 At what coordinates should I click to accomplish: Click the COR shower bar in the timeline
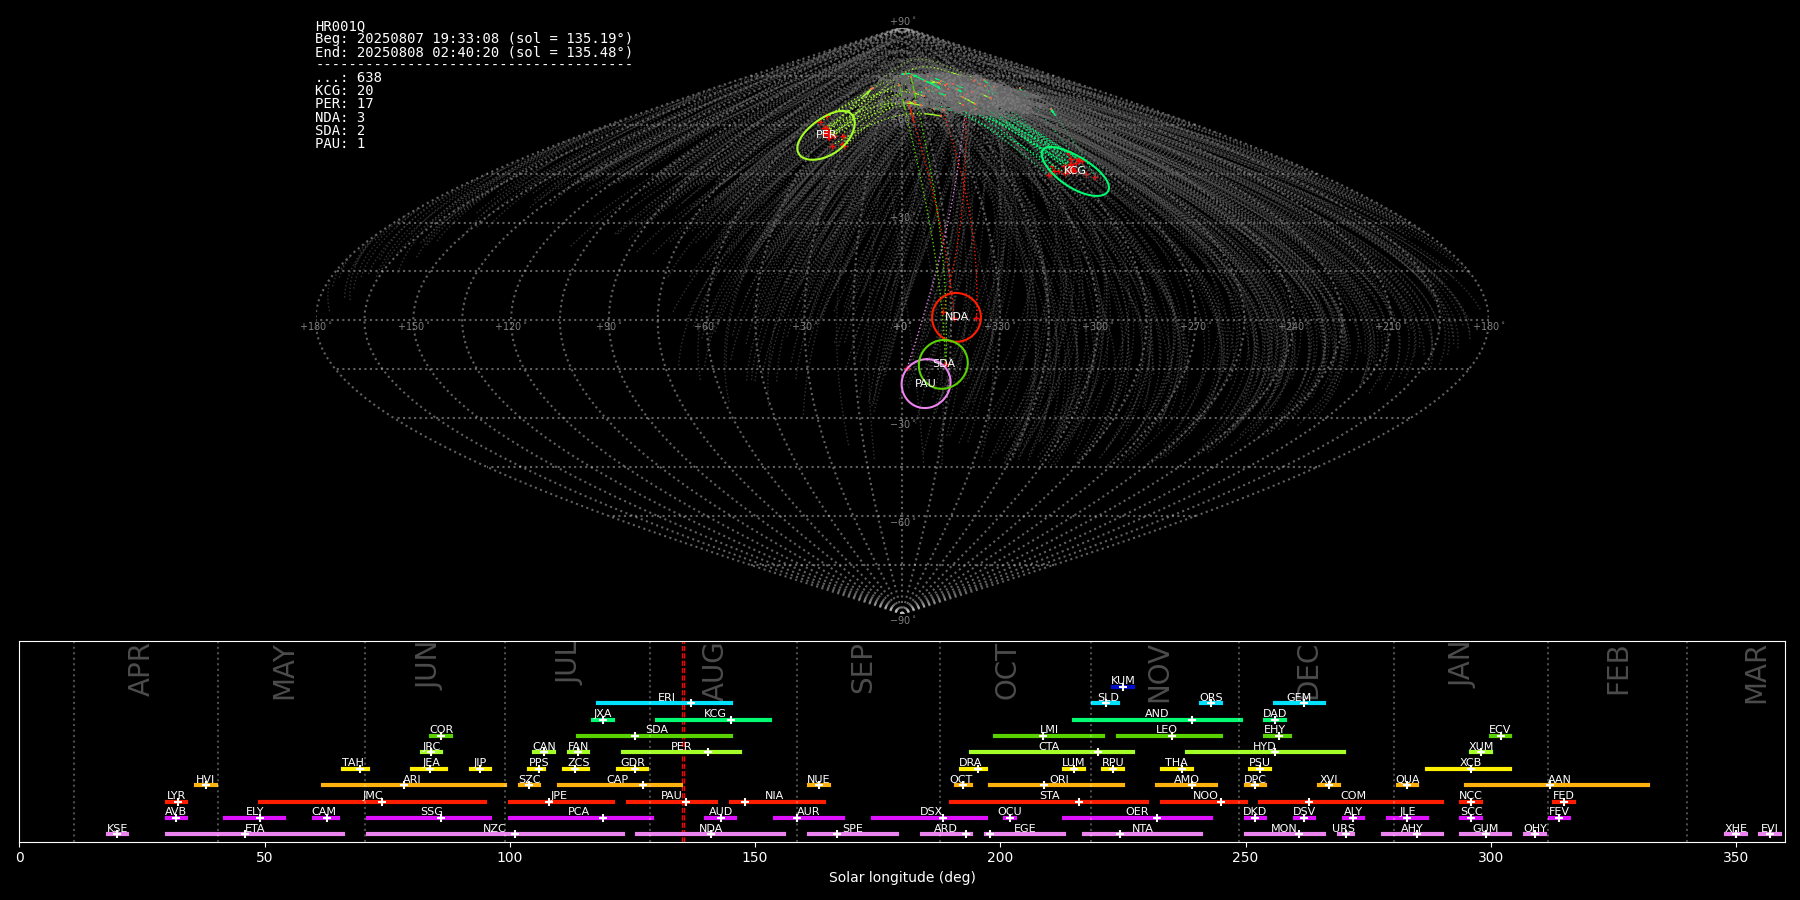point(441,736)
